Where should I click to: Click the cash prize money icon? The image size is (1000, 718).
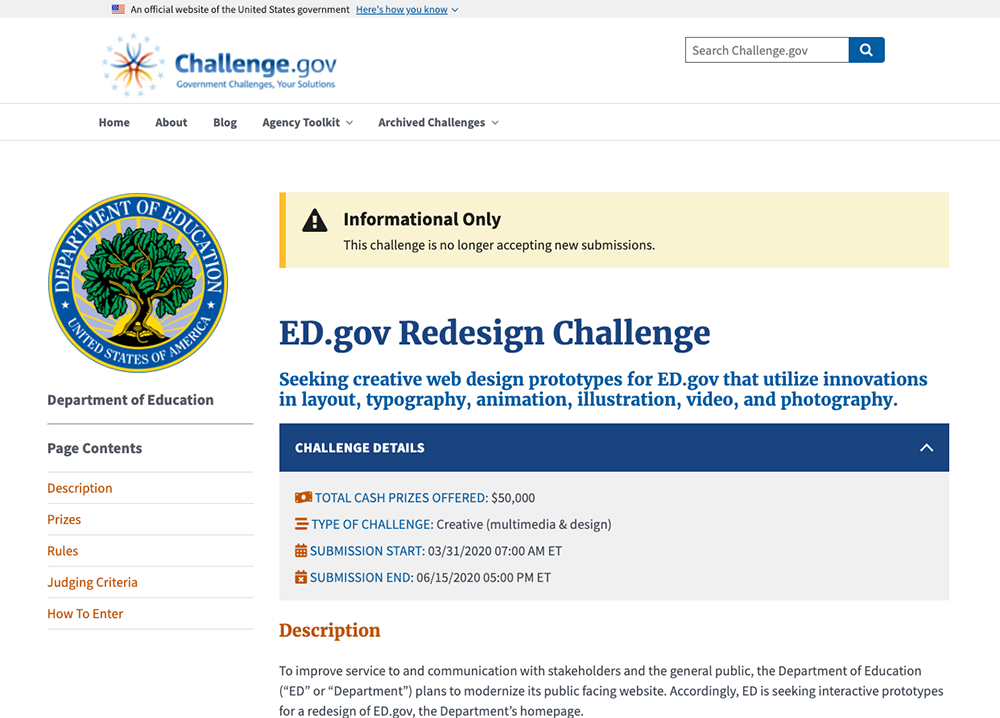point(303,497)
